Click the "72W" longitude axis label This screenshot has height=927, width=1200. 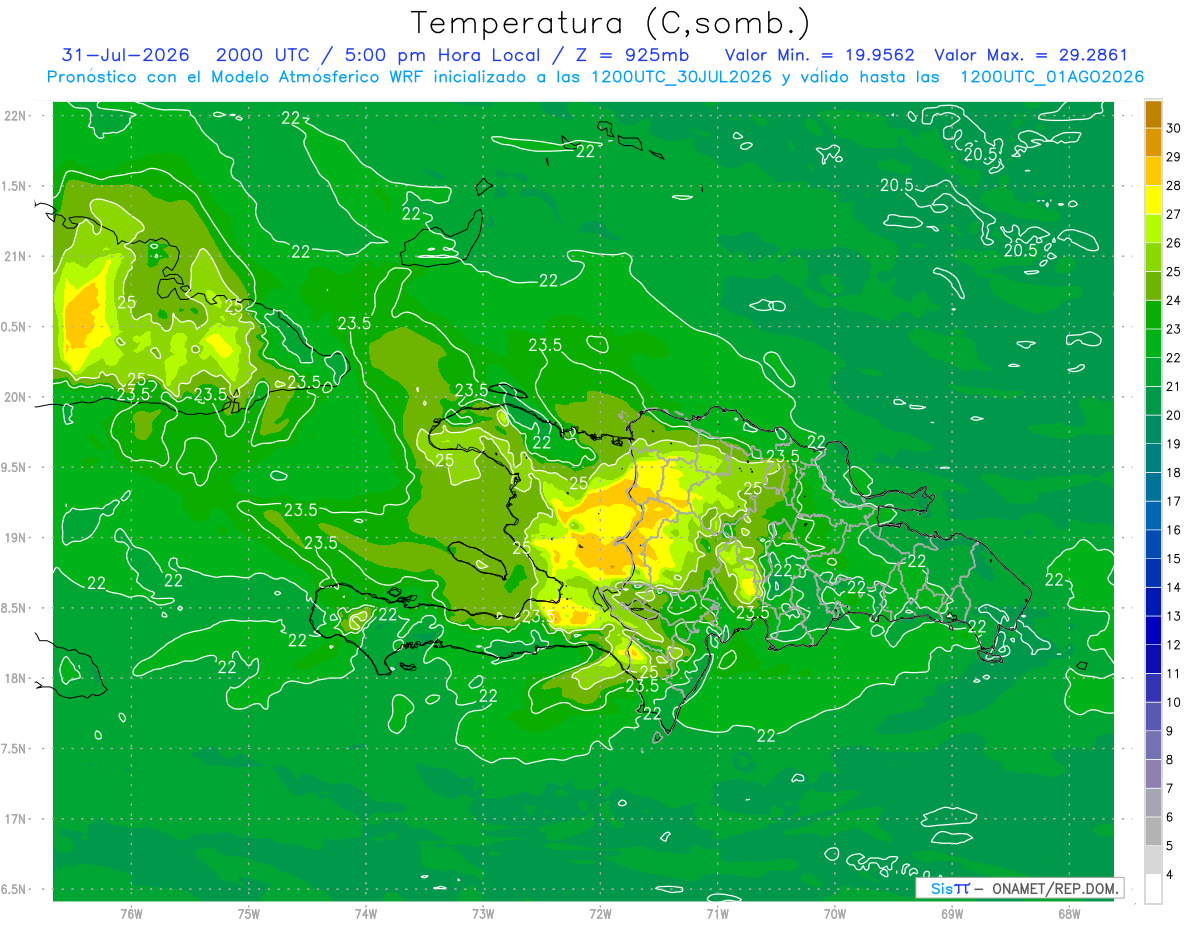click(x=600, y=913)
